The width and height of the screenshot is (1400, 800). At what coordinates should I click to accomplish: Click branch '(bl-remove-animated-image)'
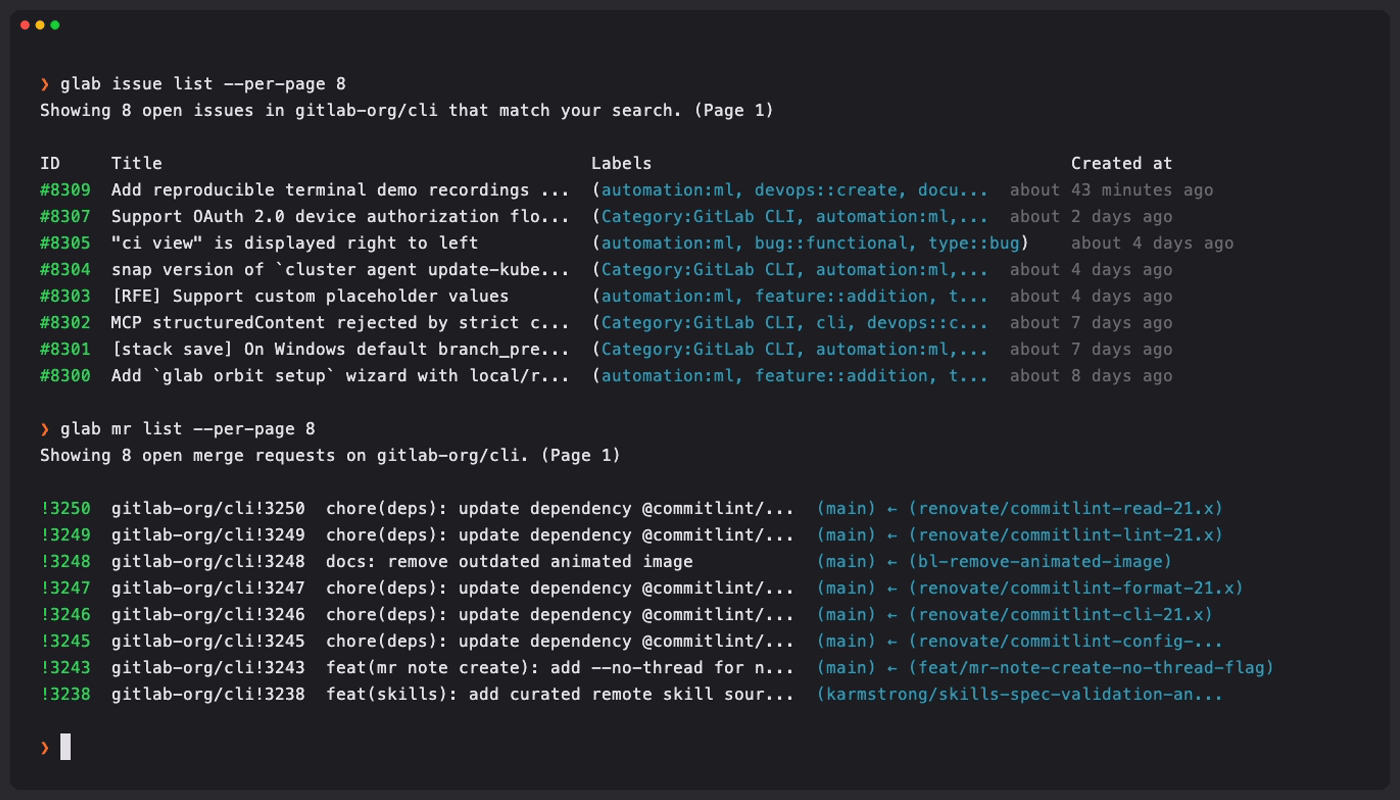(1040, 561)
